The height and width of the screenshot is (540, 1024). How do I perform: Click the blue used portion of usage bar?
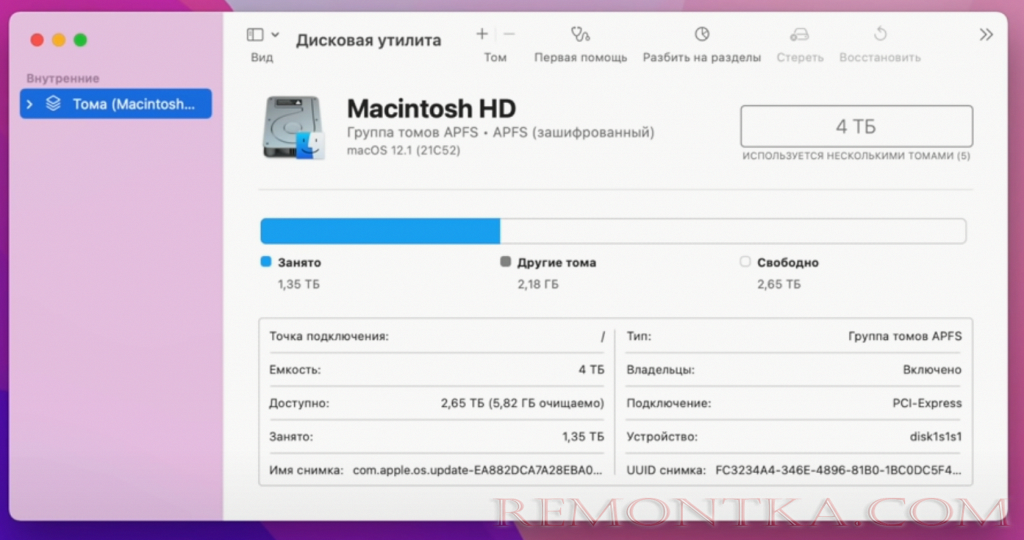pyautogui.click(x=380, y=231)
